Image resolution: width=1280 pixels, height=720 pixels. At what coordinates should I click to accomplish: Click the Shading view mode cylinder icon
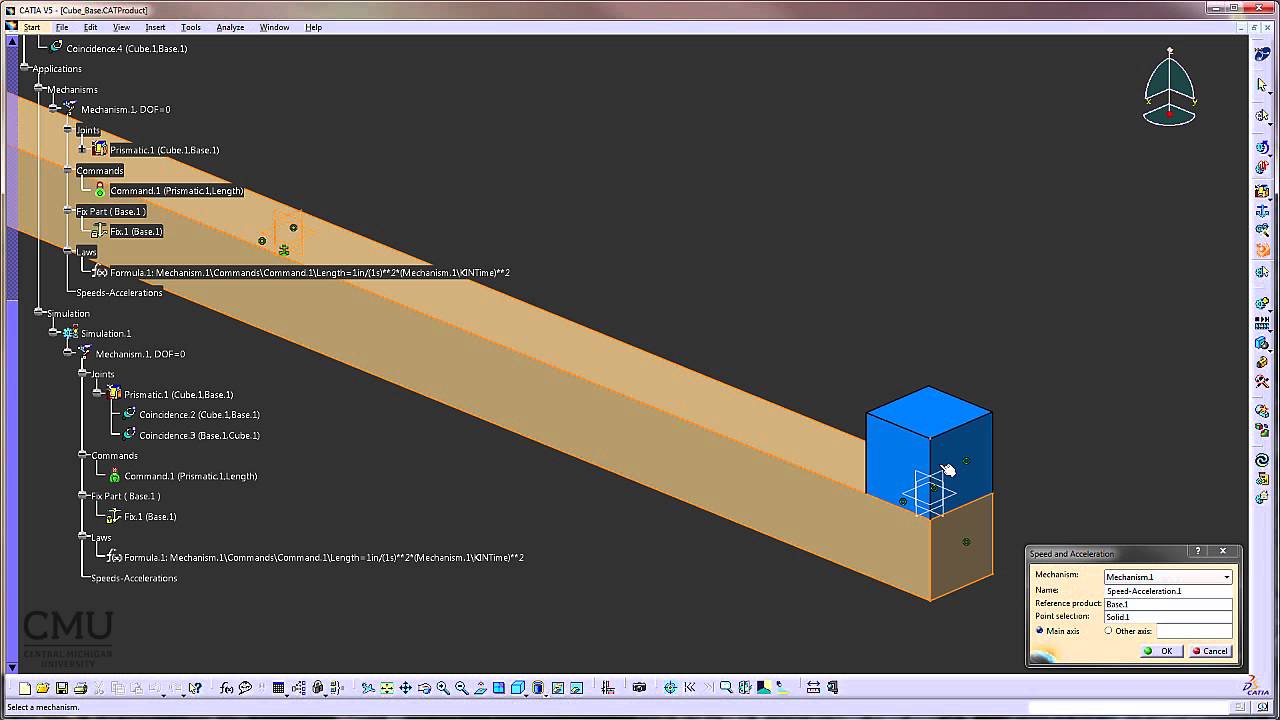point(538,688)
